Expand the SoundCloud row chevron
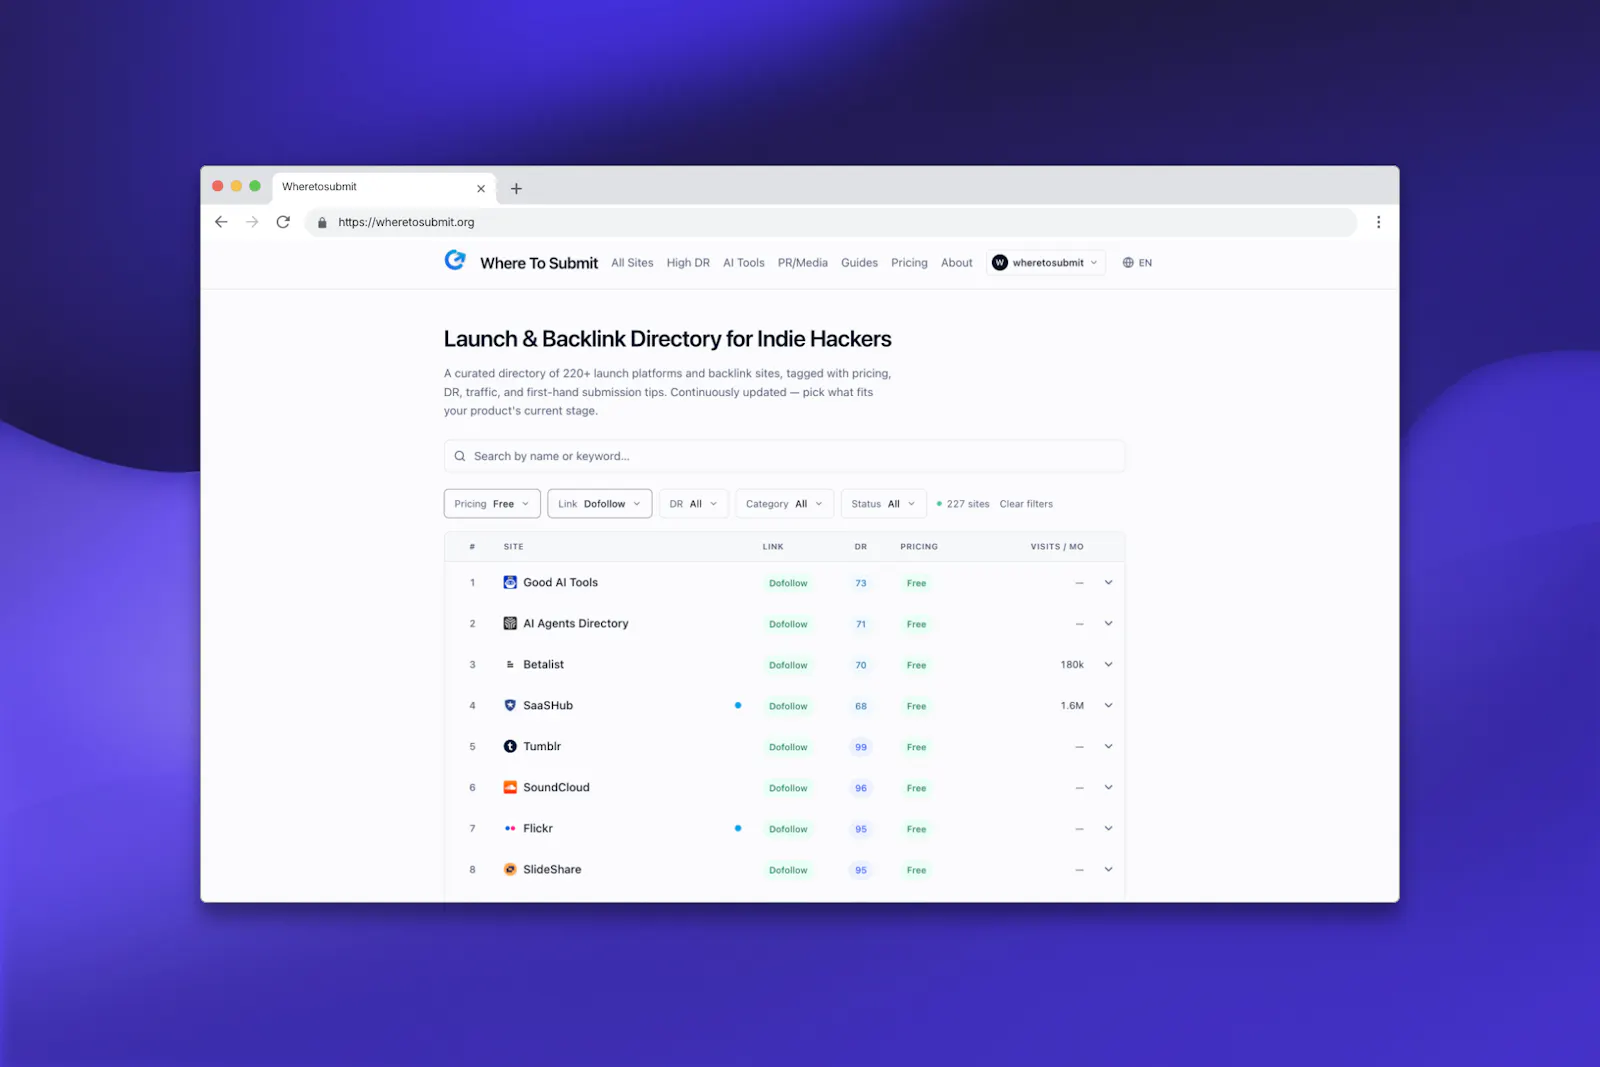 (1108, 787)
